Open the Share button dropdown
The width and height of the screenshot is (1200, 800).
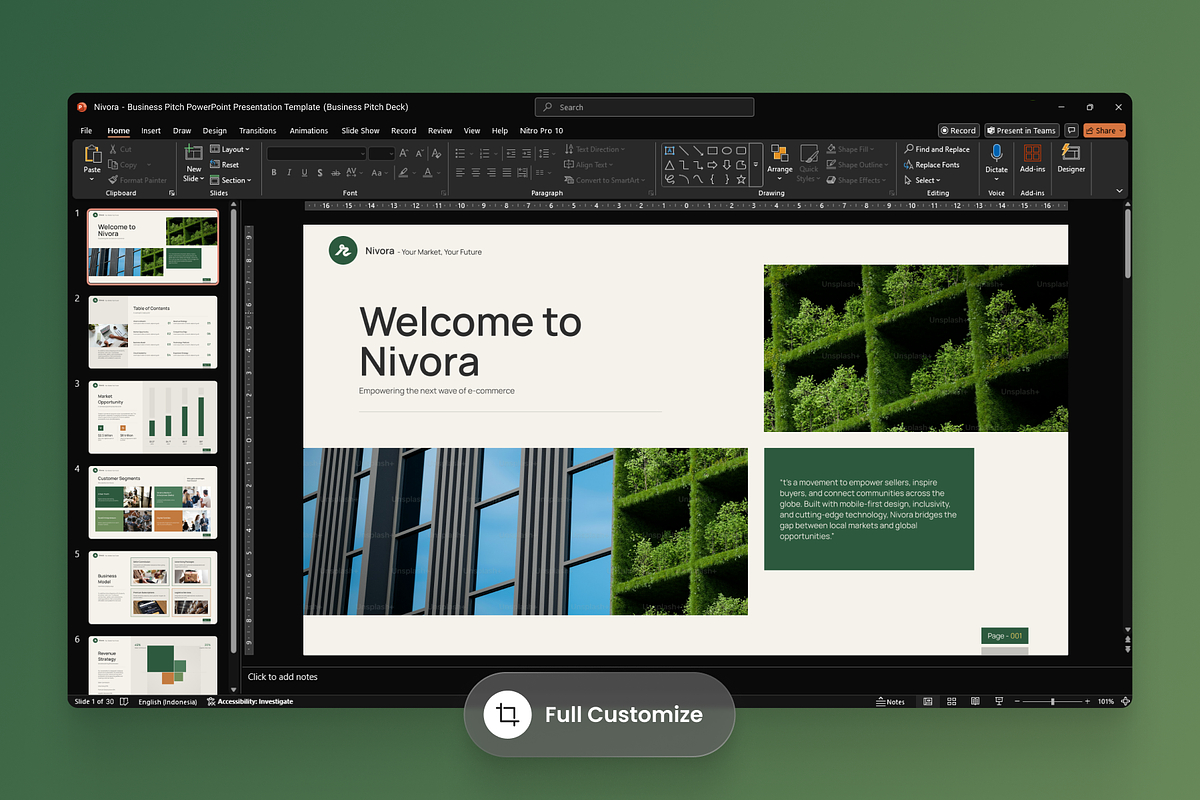coord(1104,130)
